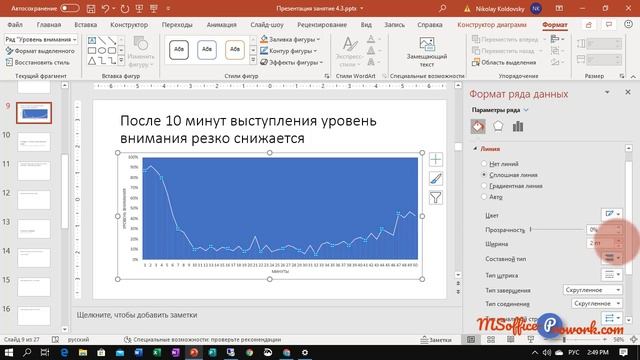Open Excel from the taskbar
The height and width of the screenshot is (360, 640).
157,353
